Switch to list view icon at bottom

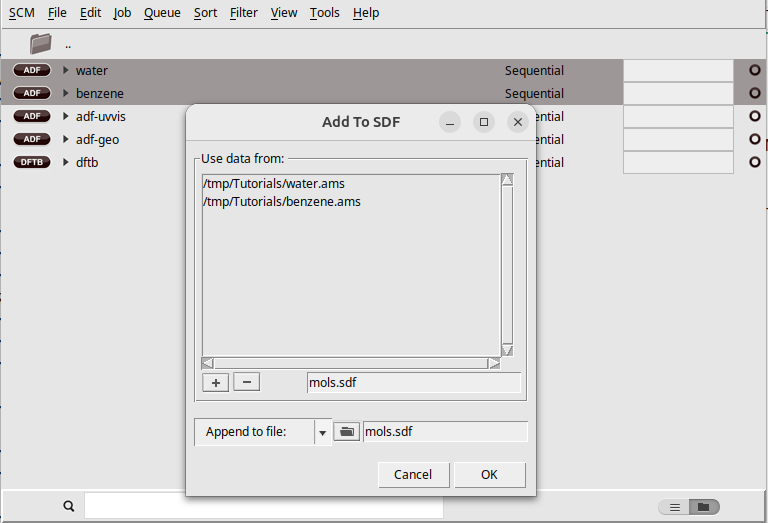tap(675, 507)
